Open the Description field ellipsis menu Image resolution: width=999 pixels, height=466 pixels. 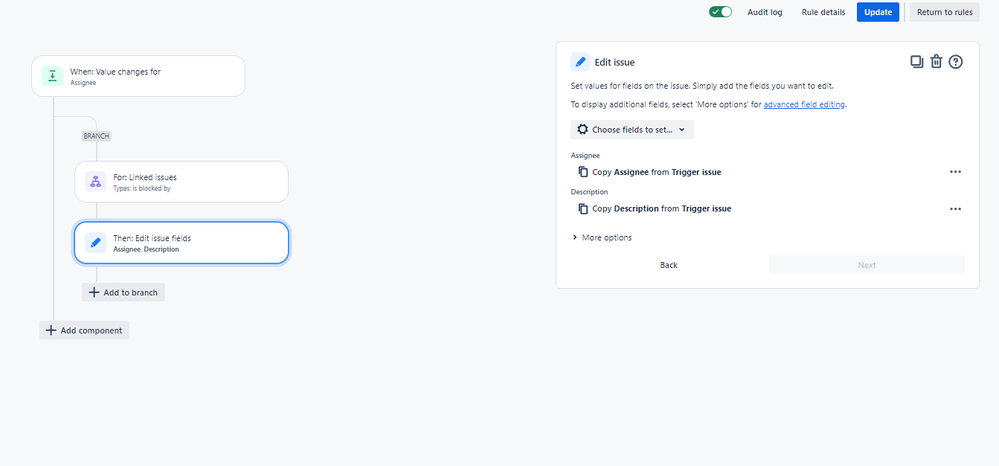pos(955,208)
